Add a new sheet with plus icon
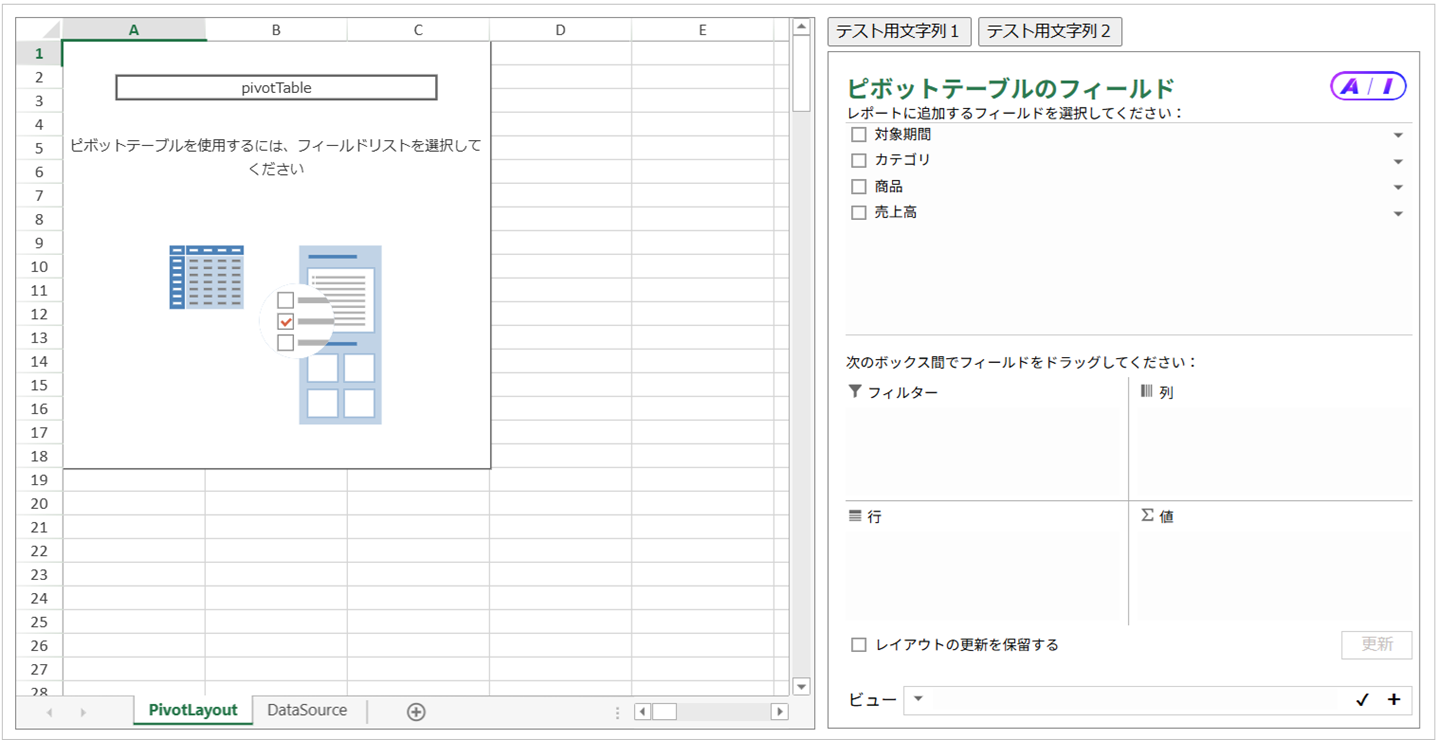Image resolution: width=1438 pixels, height=740 pixels. point(416,712)
